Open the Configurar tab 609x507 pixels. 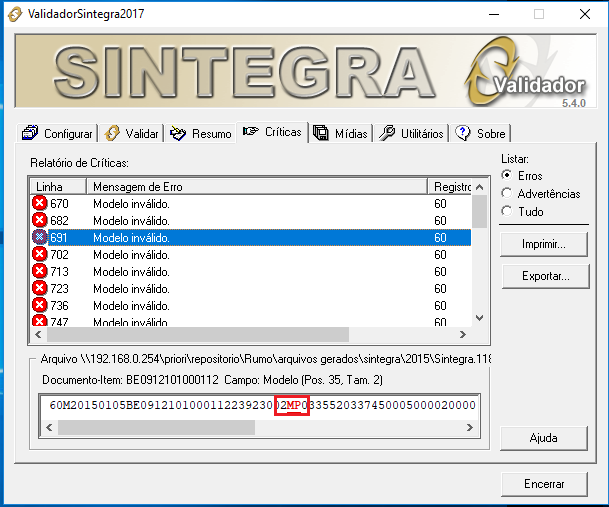click(x=57, y=134)
